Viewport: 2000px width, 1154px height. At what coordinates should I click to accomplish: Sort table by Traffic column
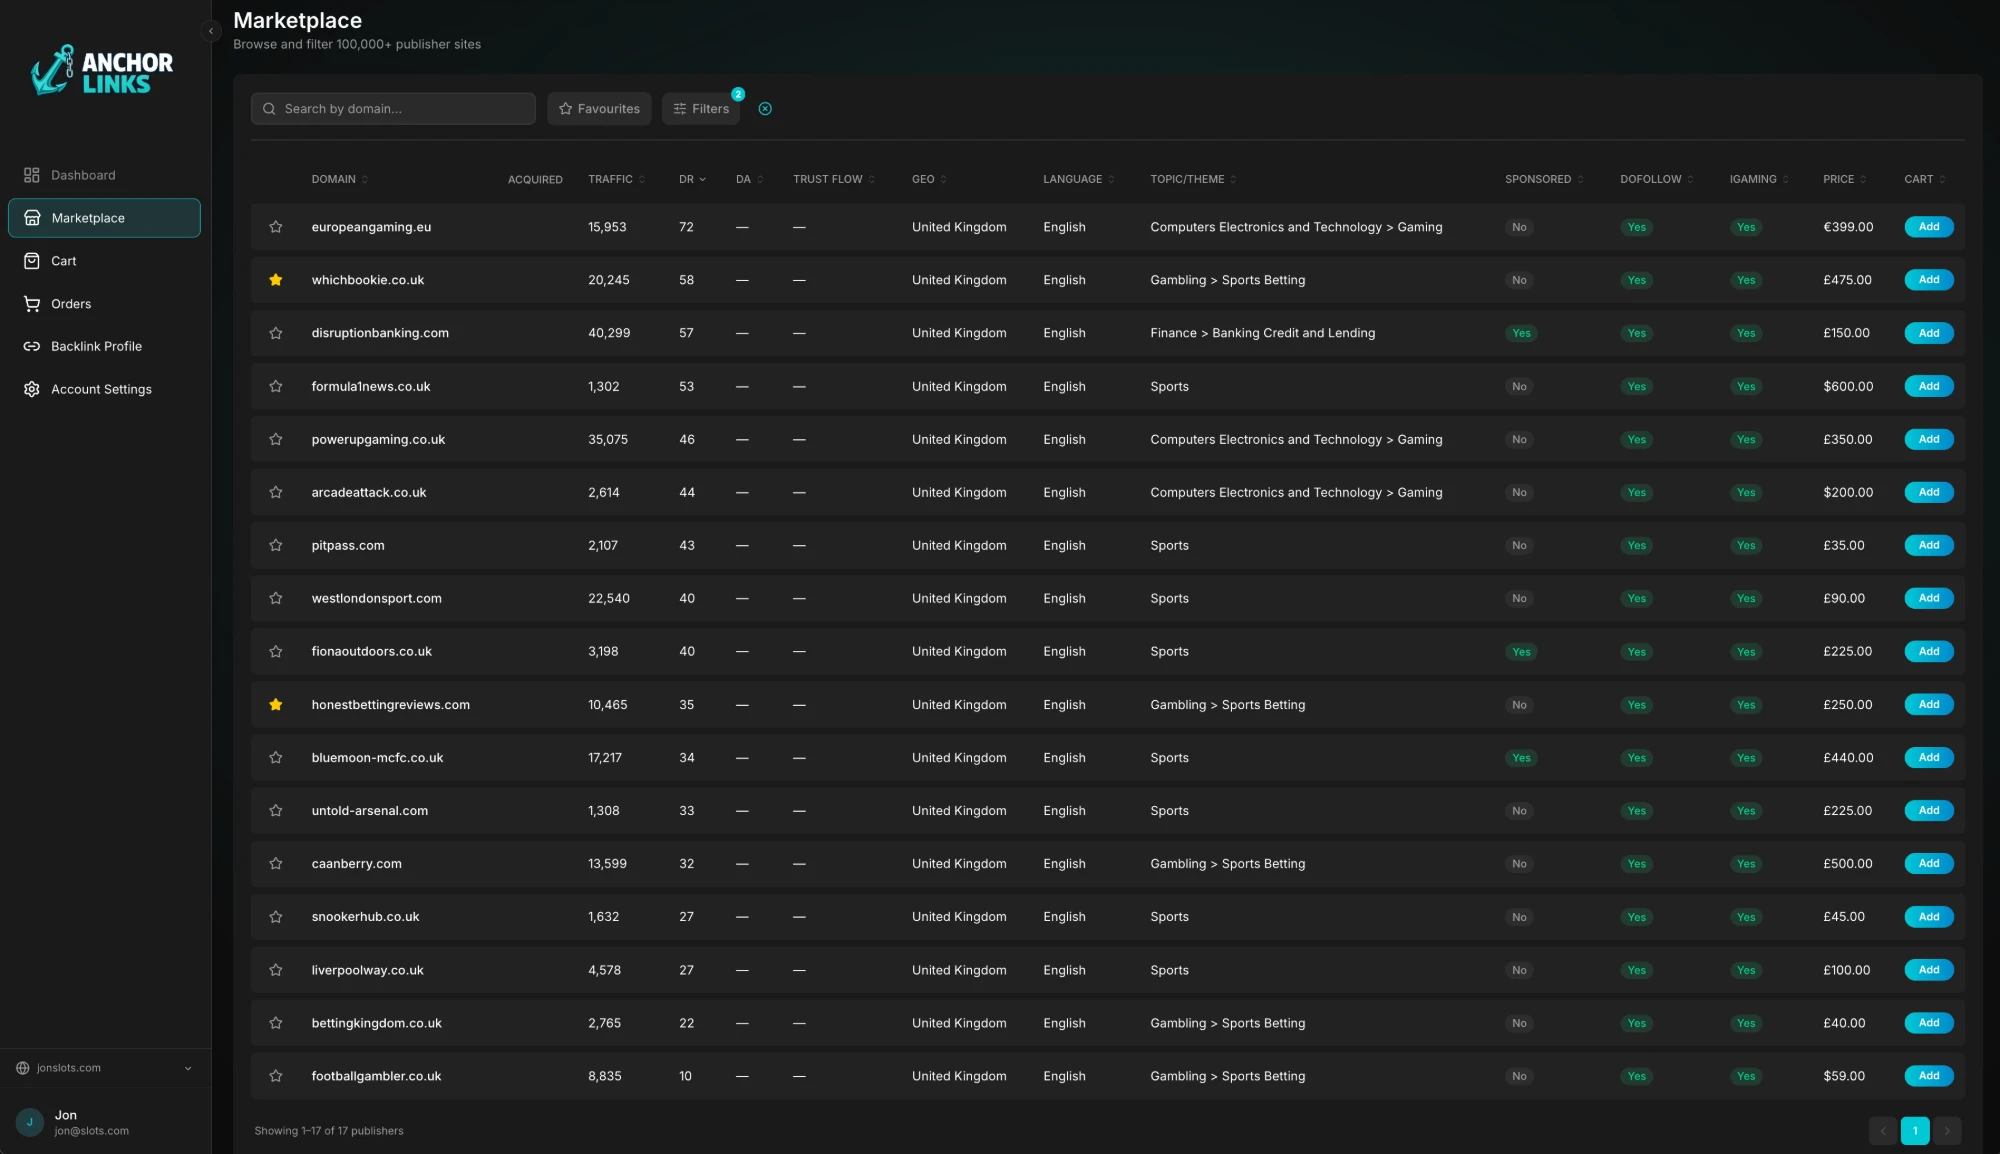[616, 180]
